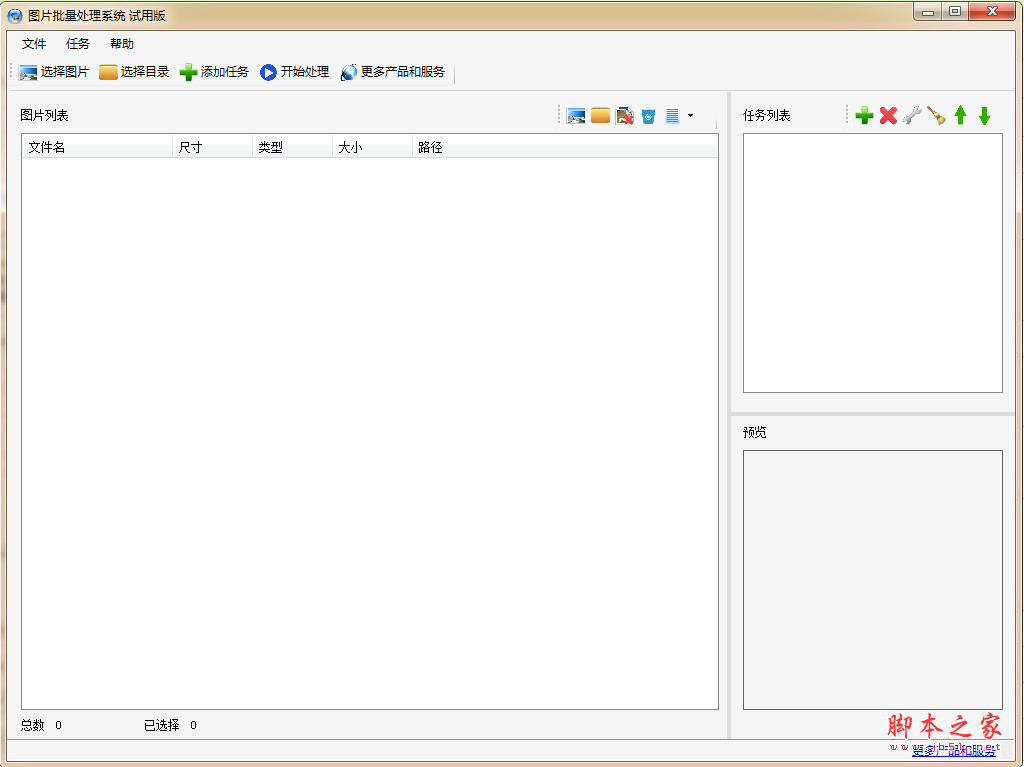Click 添加任务 on the main toolbar
This screenshot has width=1024, height=767.
coord(214,71)
